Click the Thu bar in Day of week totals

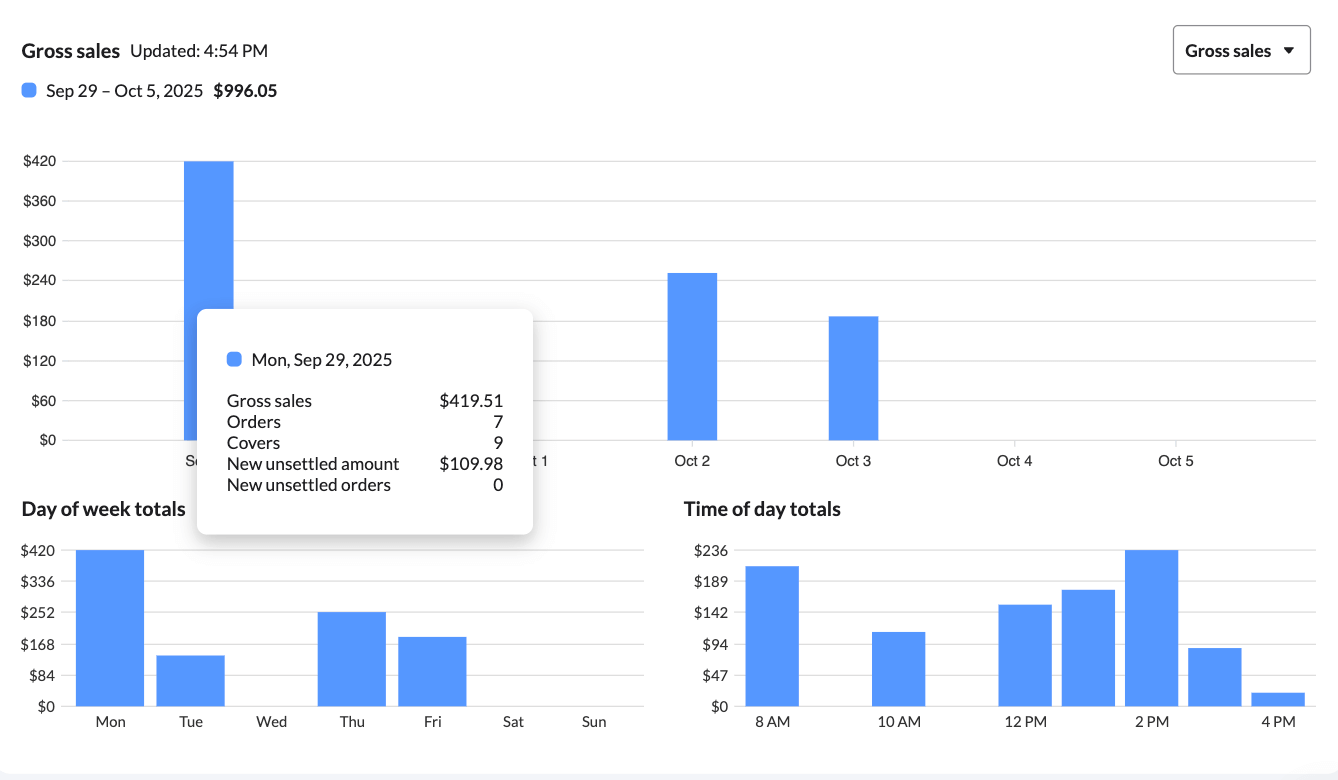[352, 659]
